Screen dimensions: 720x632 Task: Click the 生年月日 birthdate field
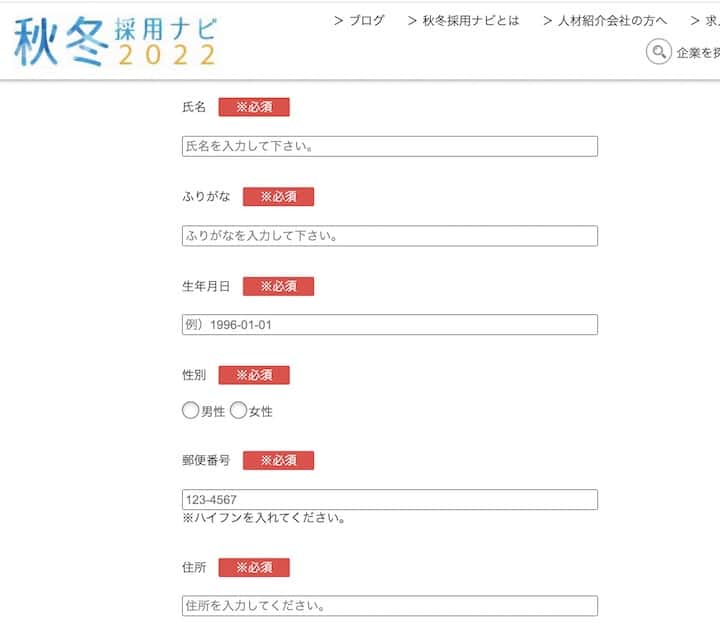pos(390,325)
